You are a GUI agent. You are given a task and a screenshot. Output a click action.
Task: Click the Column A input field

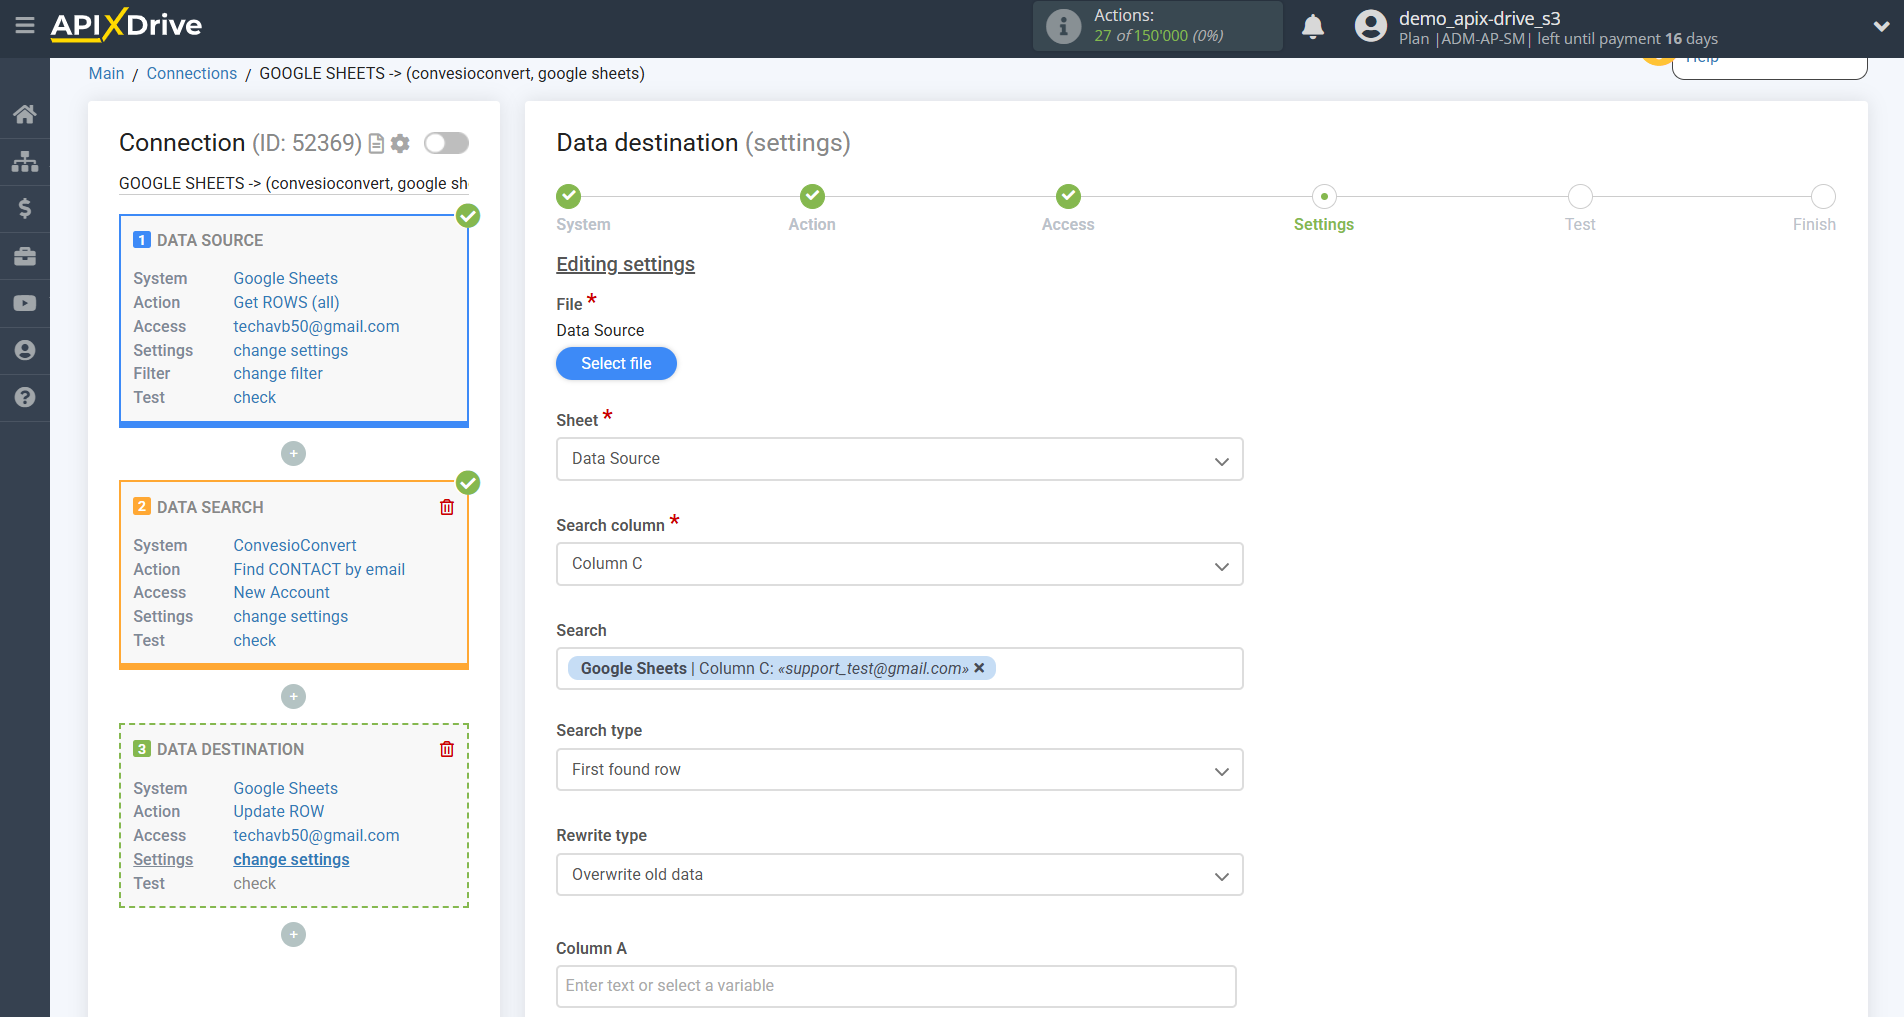896,986
